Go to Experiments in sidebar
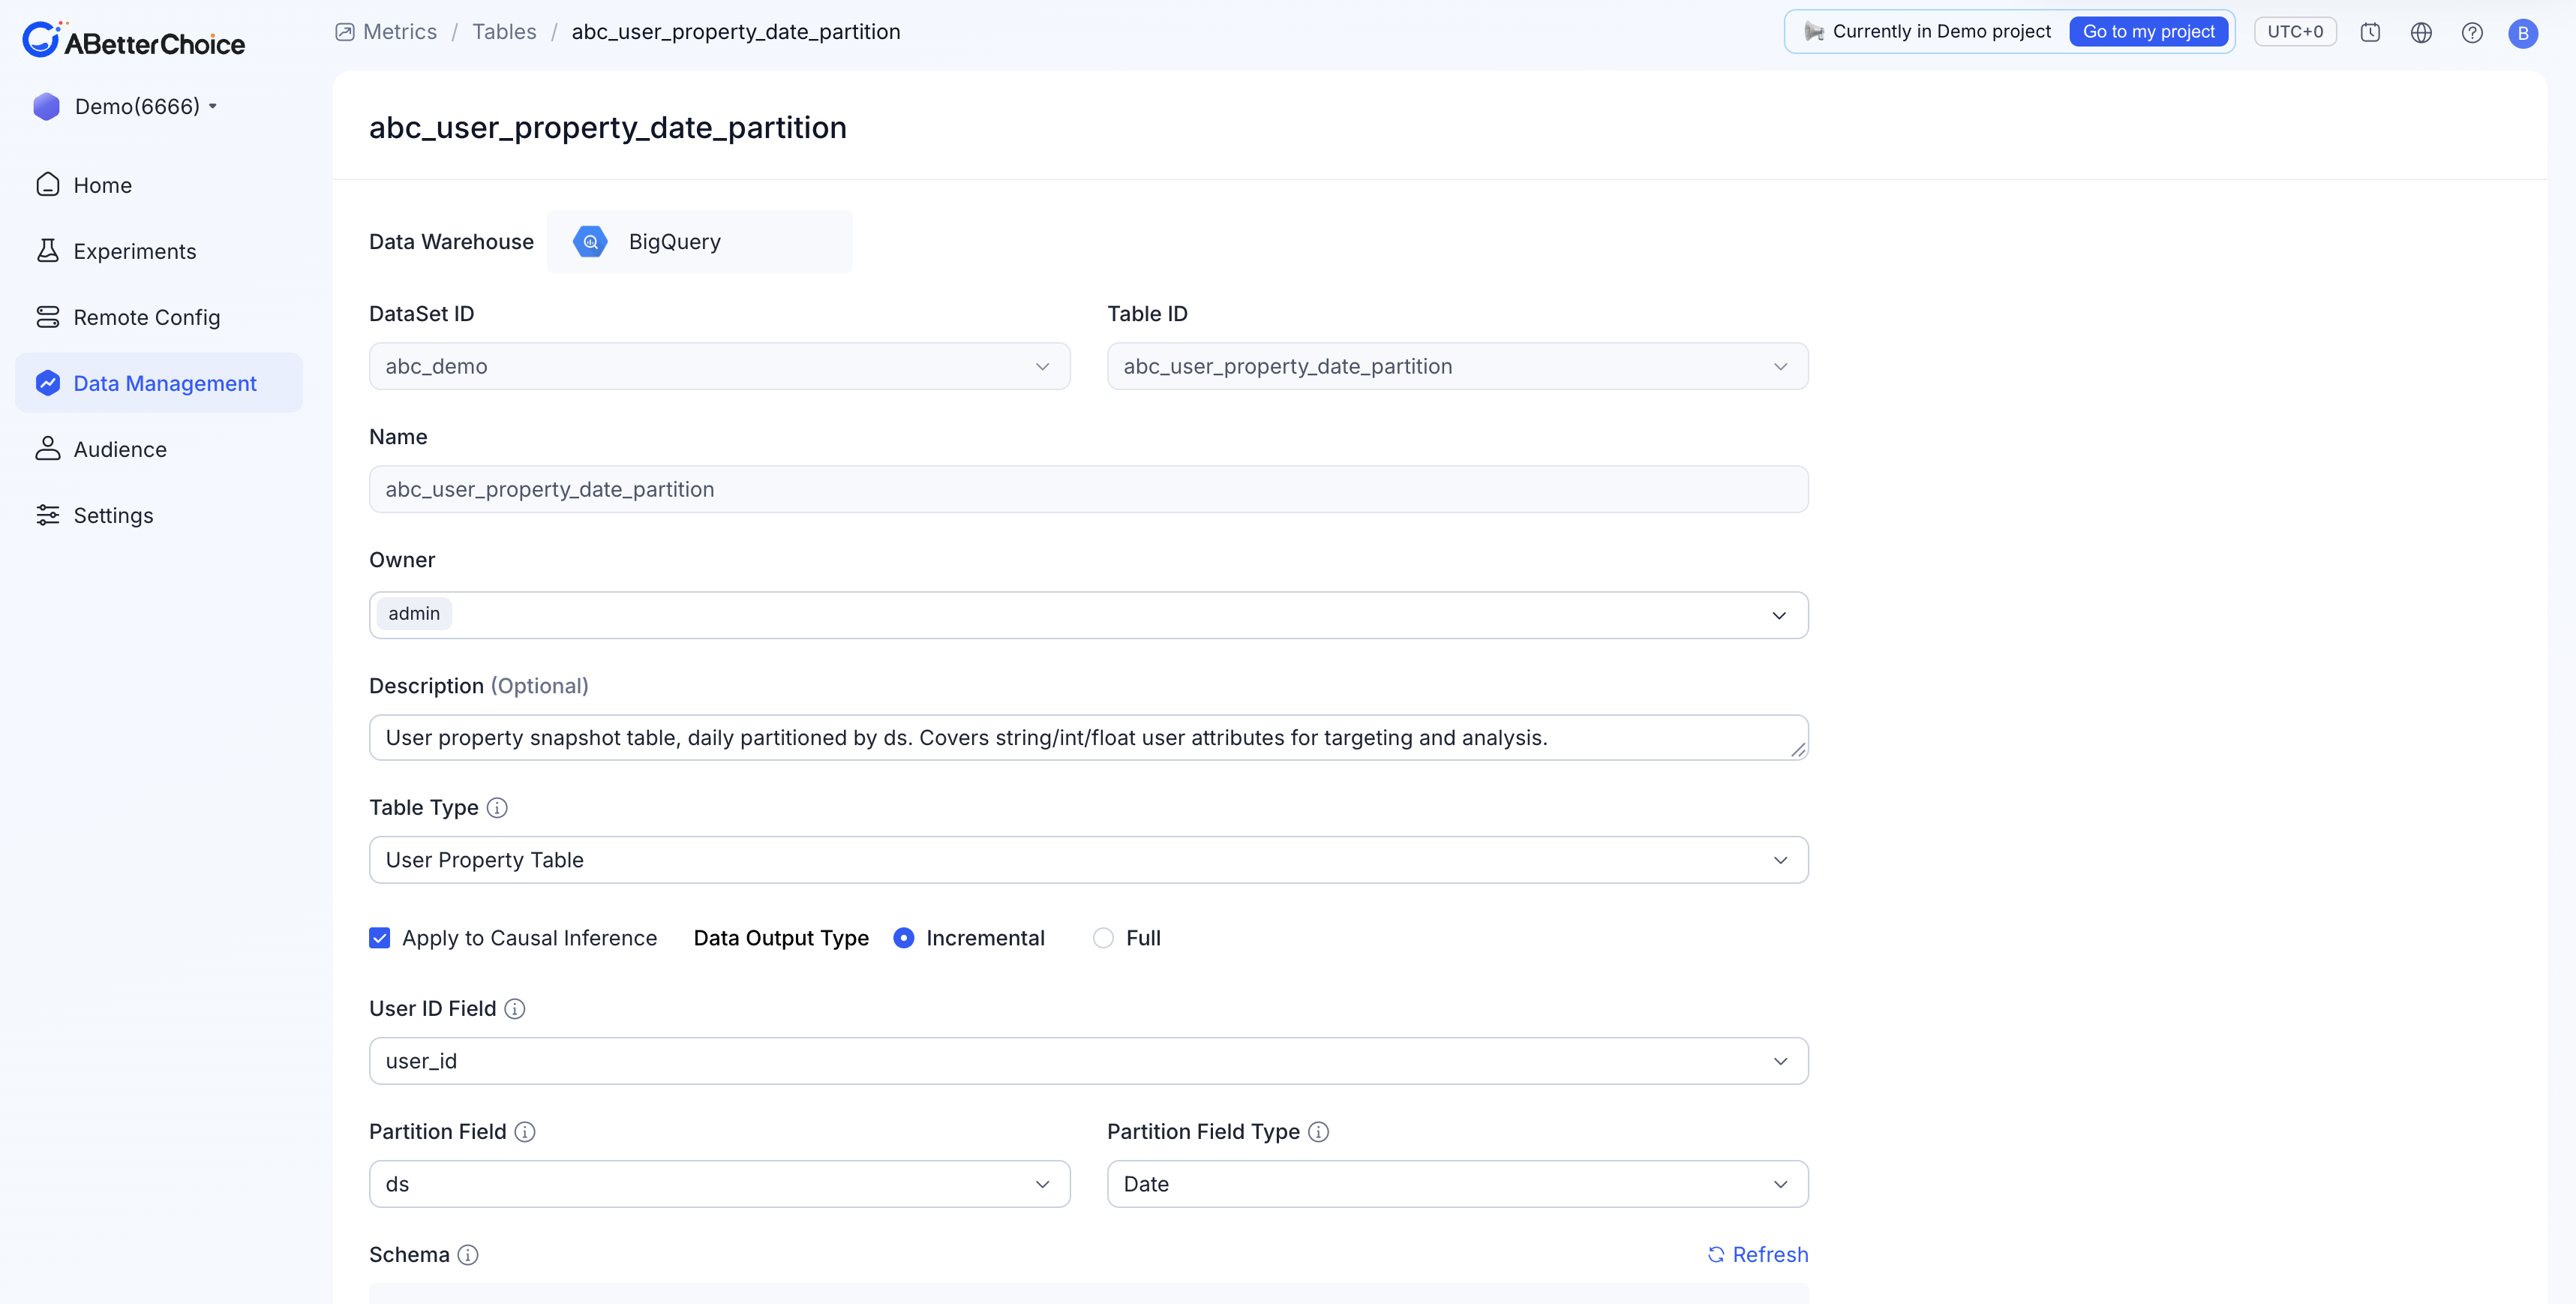The image size is (2576, 1304). 158,251
